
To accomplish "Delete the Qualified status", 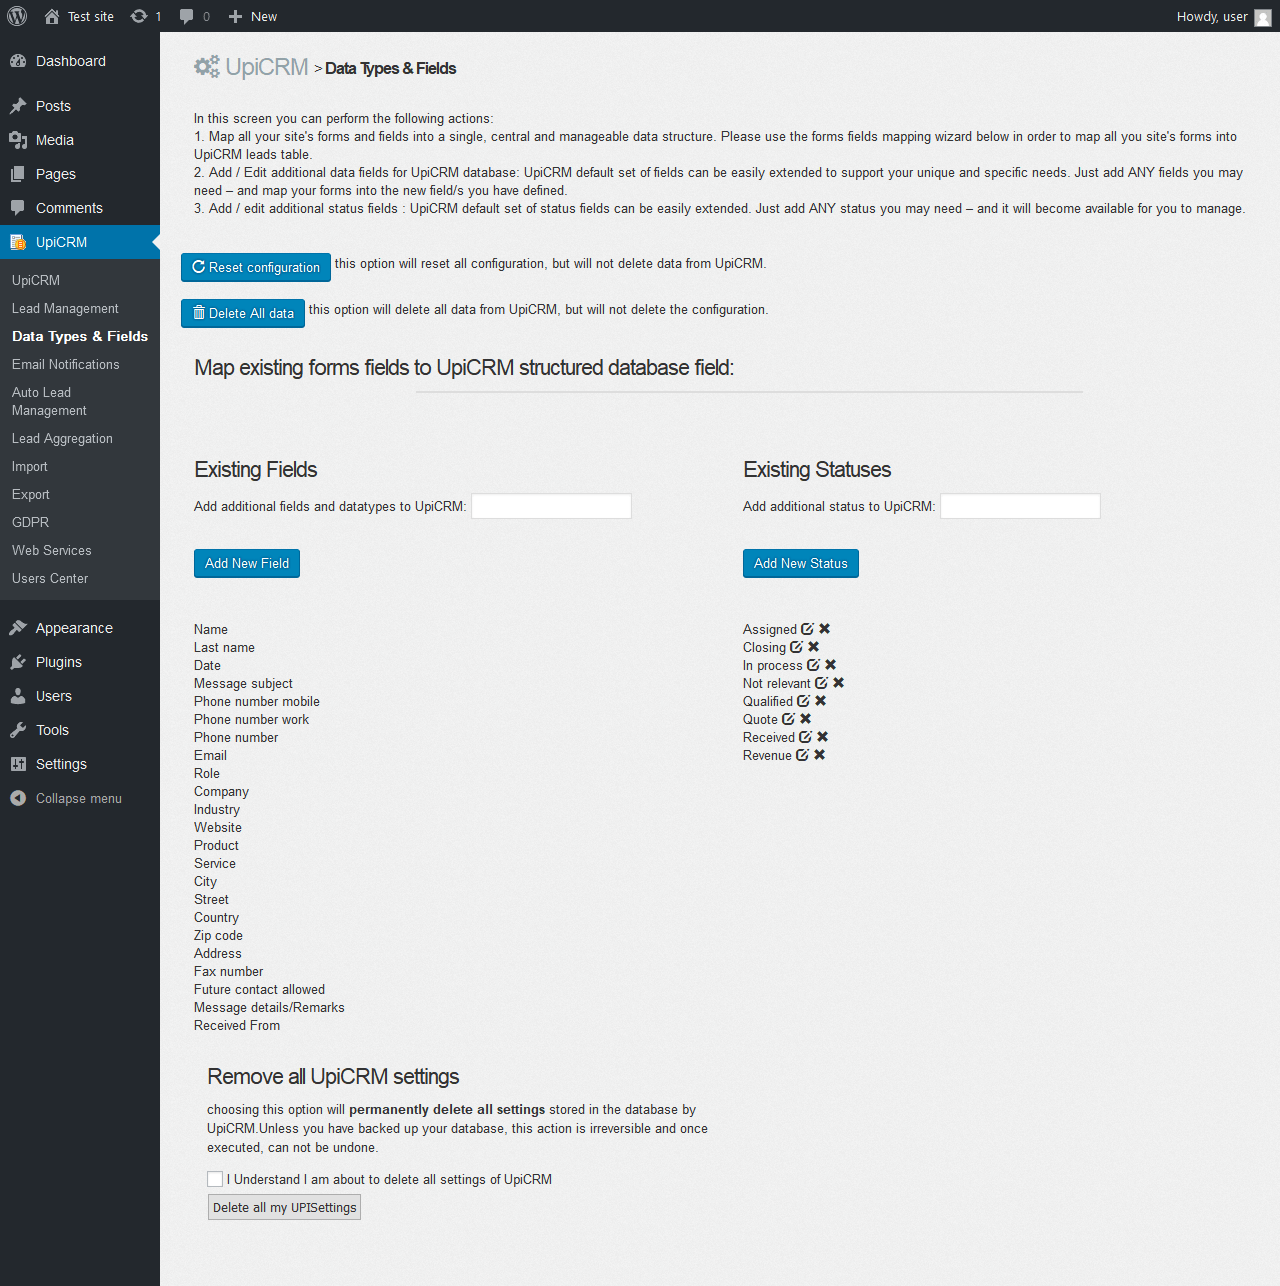I will pyautogui.click(x=821, y=701).
